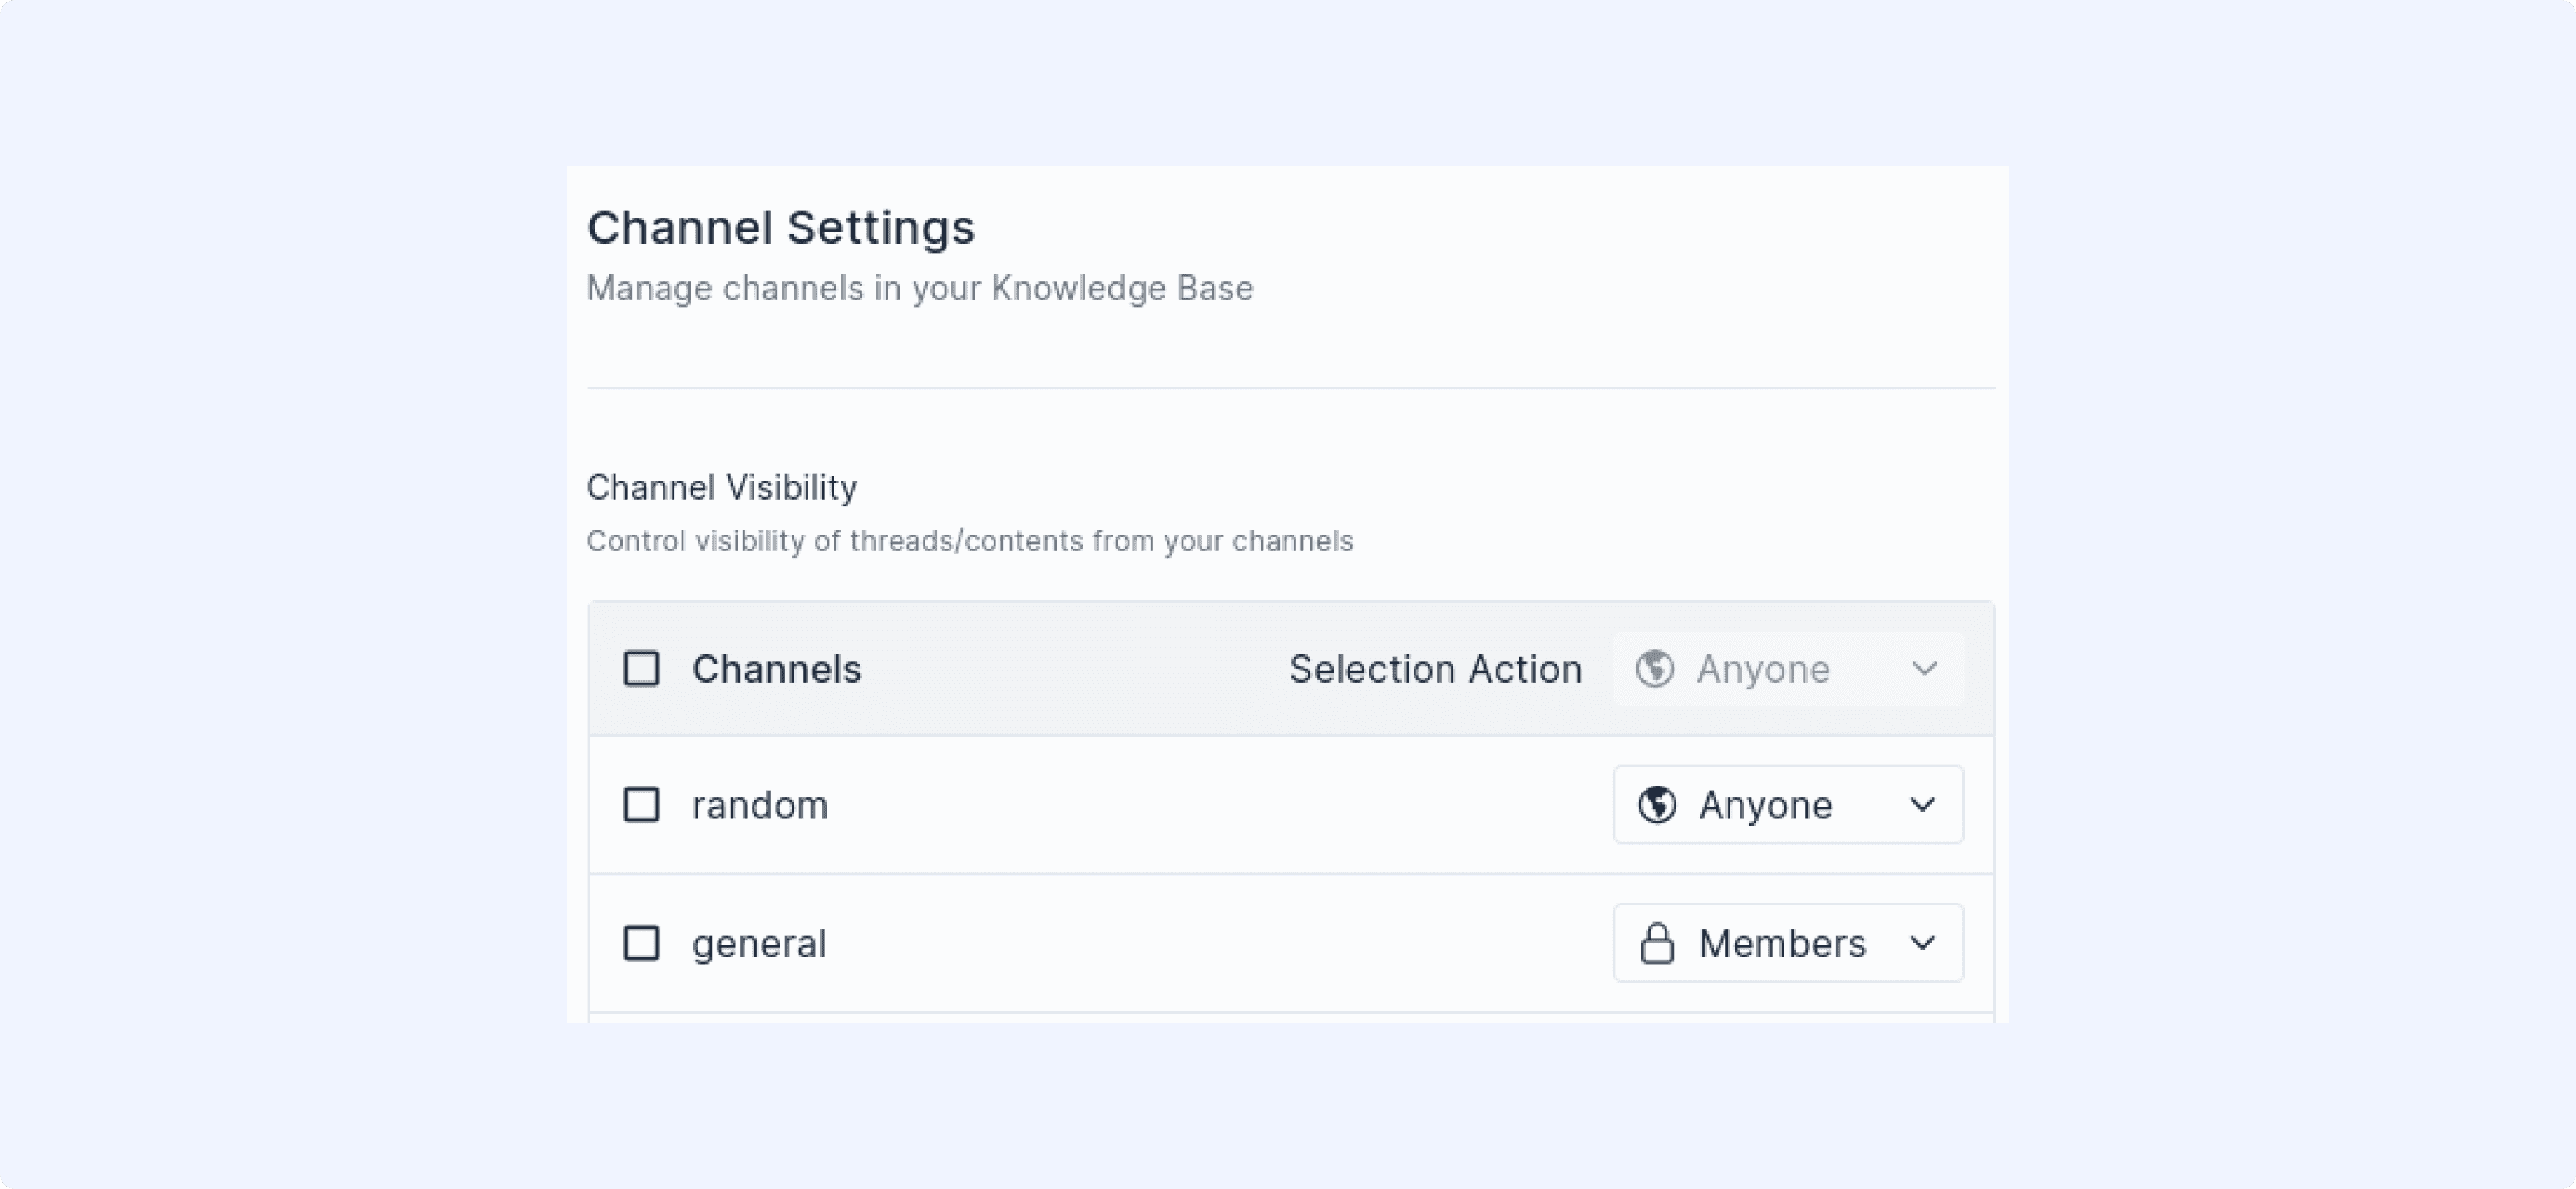Click the lock symbol indicating member-only visibility
This screenshot has width=2576, height=1189.
(x=1657, y=942)
